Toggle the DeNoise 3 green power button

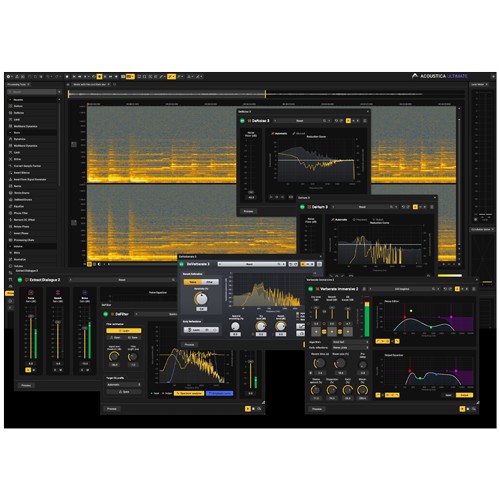242,121
